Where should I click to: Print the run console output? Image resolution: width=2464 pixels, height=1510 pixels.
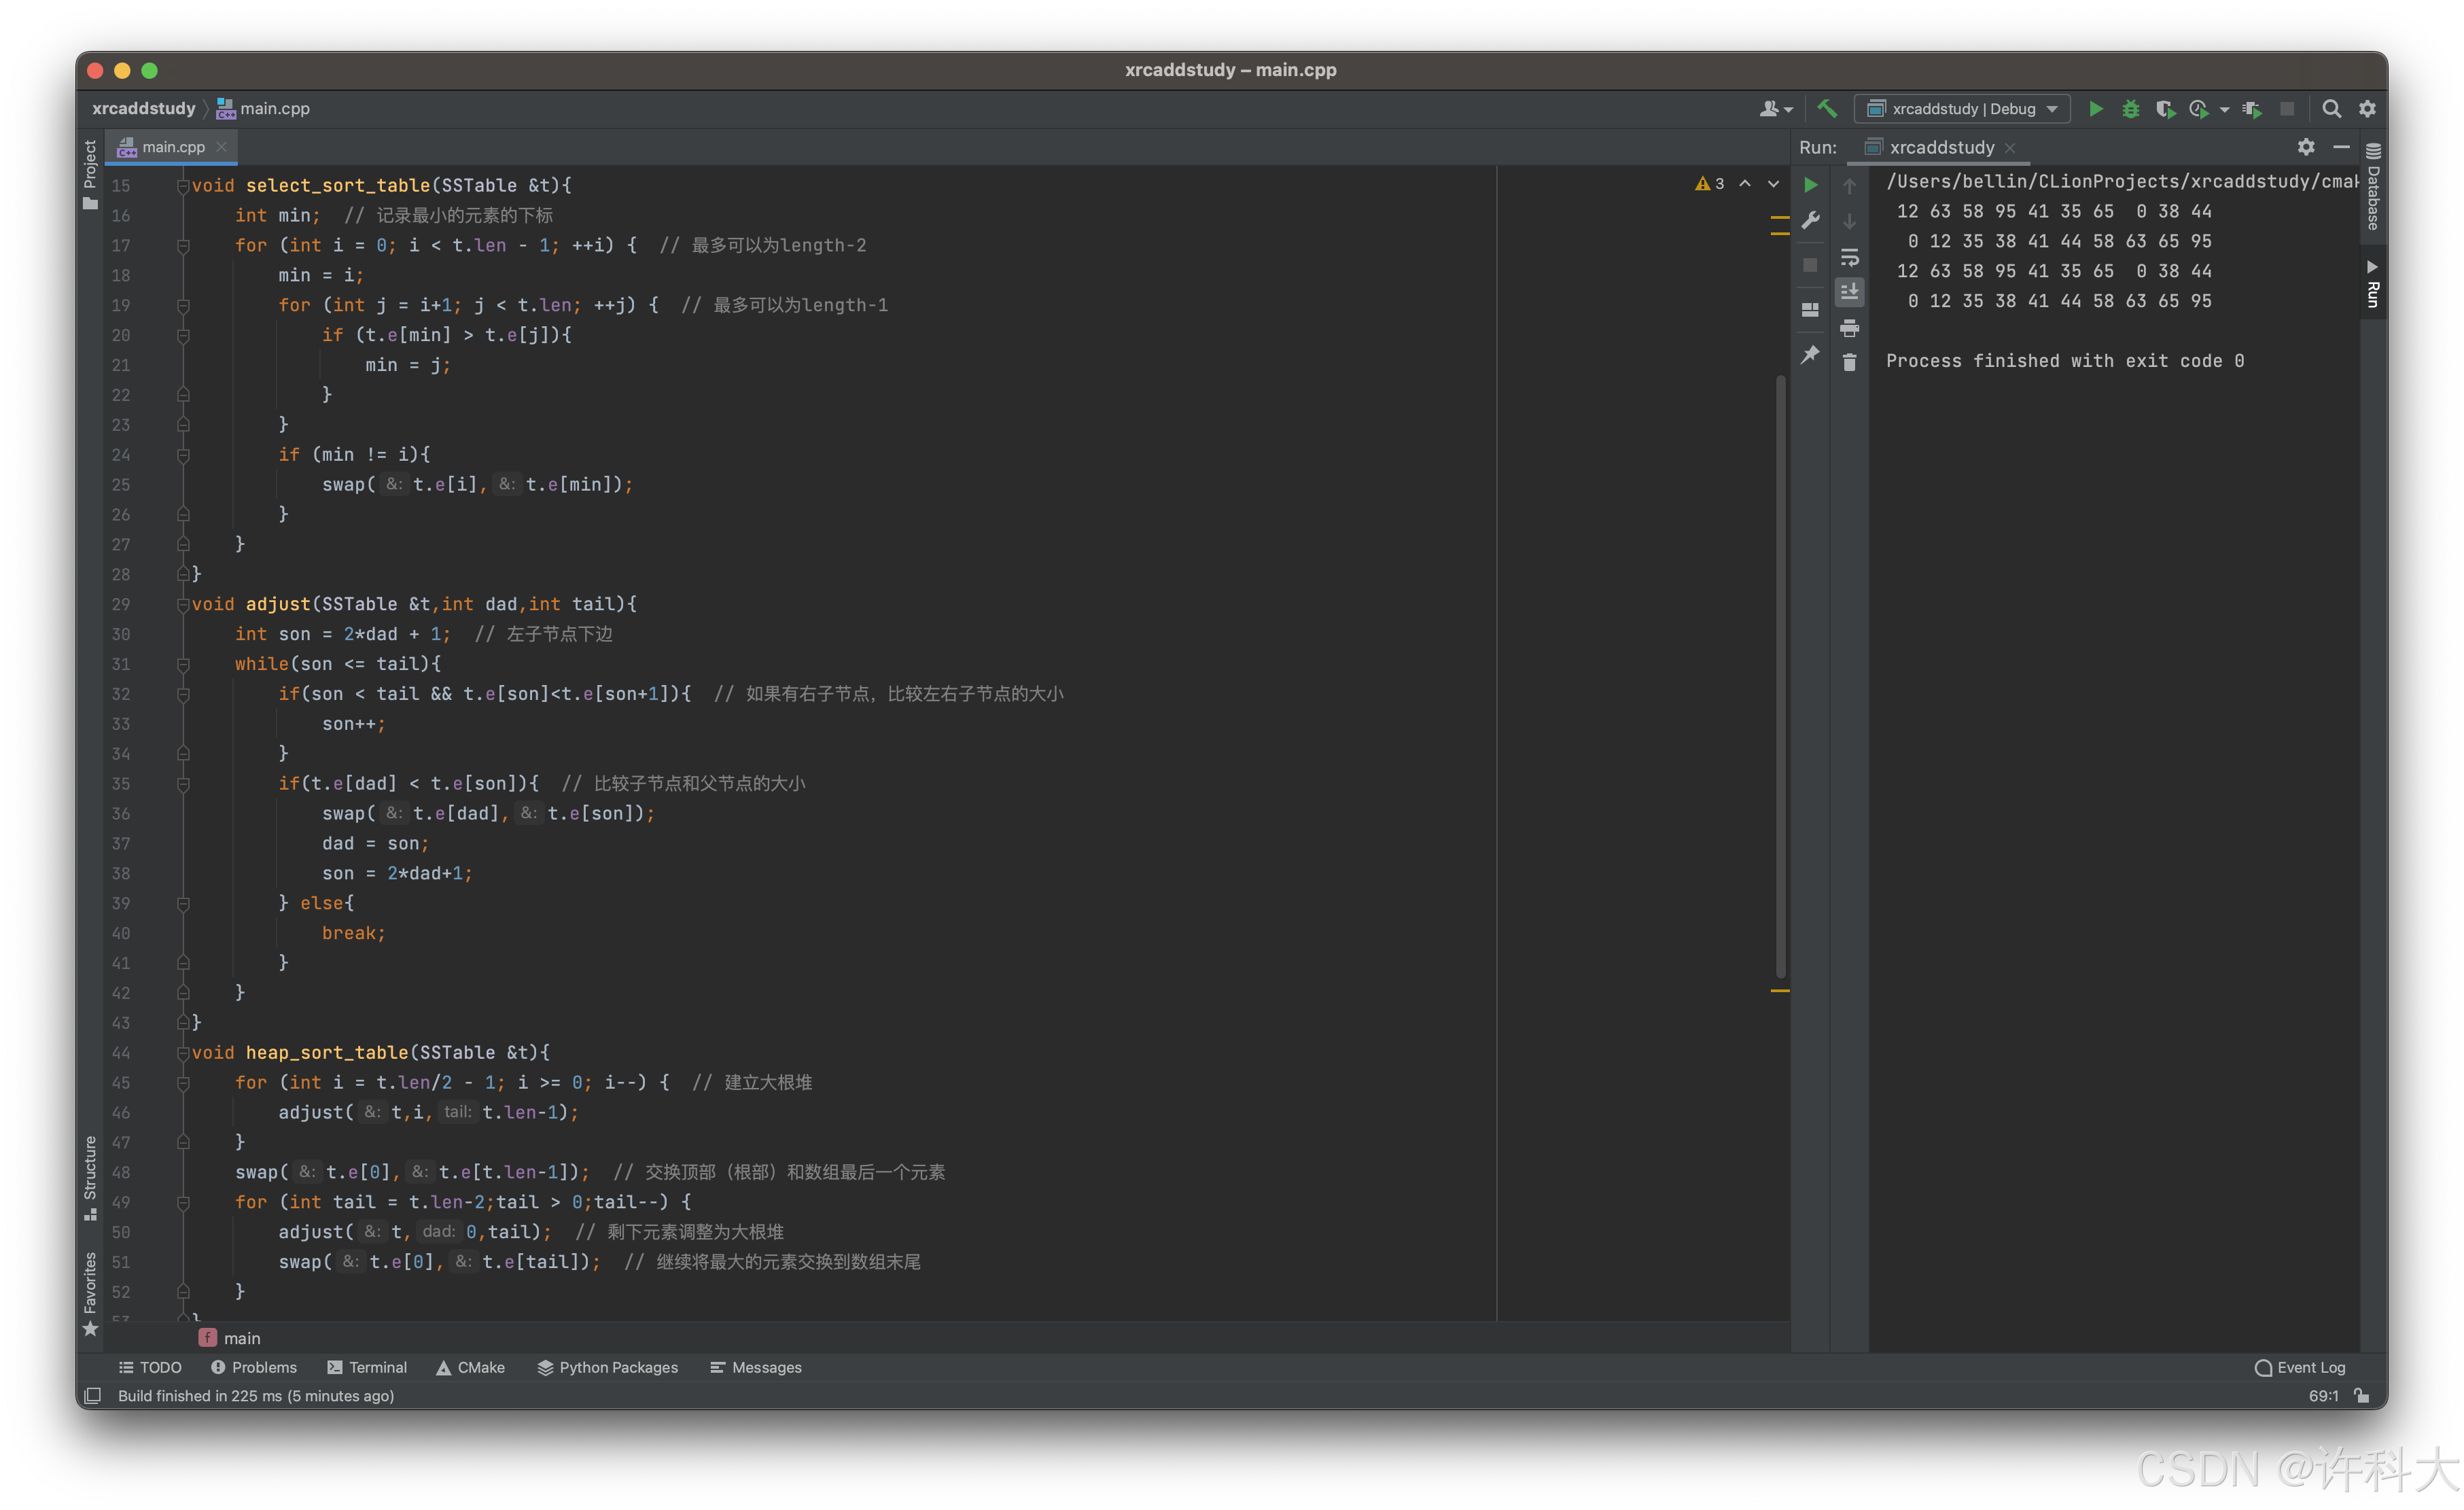pyautogui.click(x=1849, y=328)
